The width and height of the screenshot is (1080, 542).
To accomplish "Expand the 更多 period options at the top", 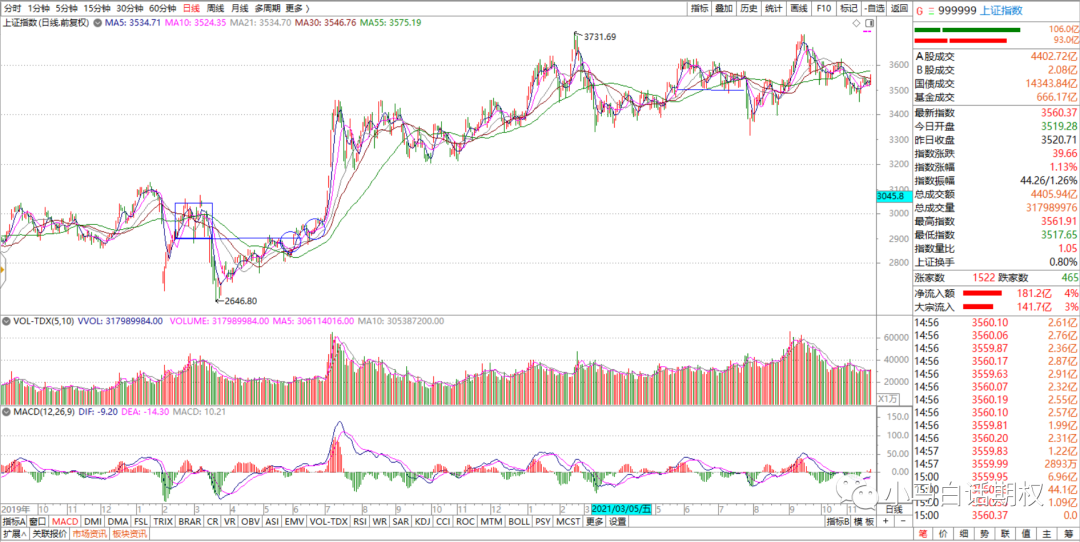I will [295, 8].
